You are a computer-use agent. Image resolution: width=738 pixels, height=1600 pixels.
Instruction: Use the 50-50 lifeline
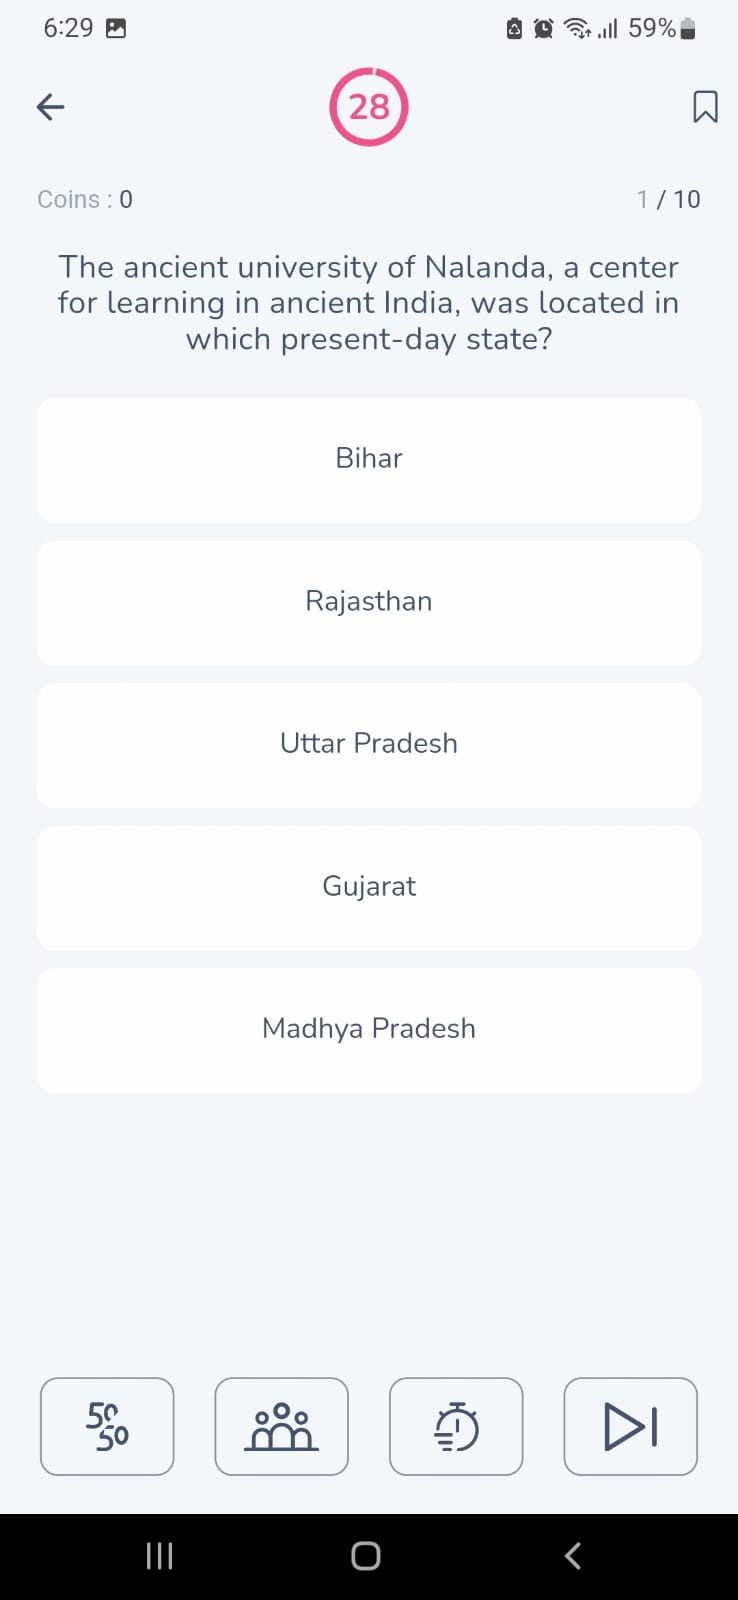[107, 1426]
